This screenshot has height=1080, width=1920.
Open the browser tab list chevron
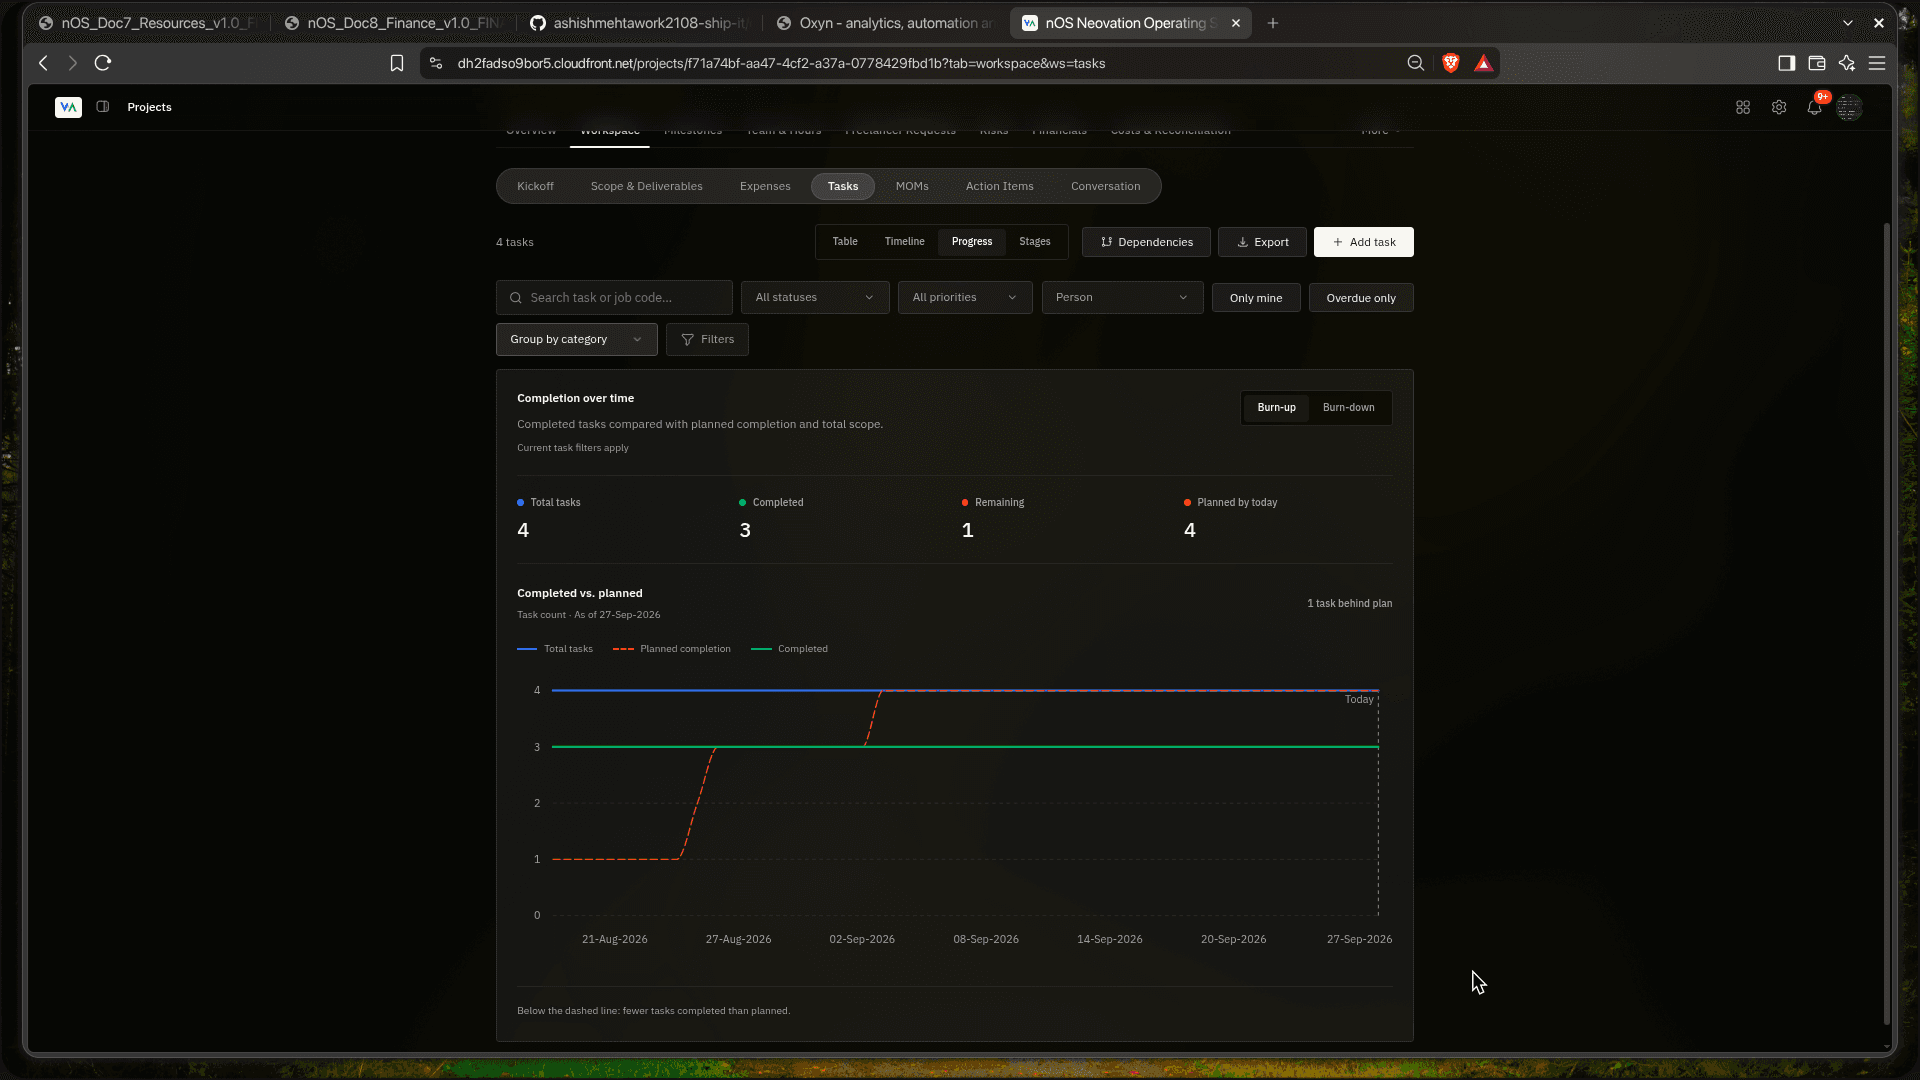click(x=1848, y=23)
